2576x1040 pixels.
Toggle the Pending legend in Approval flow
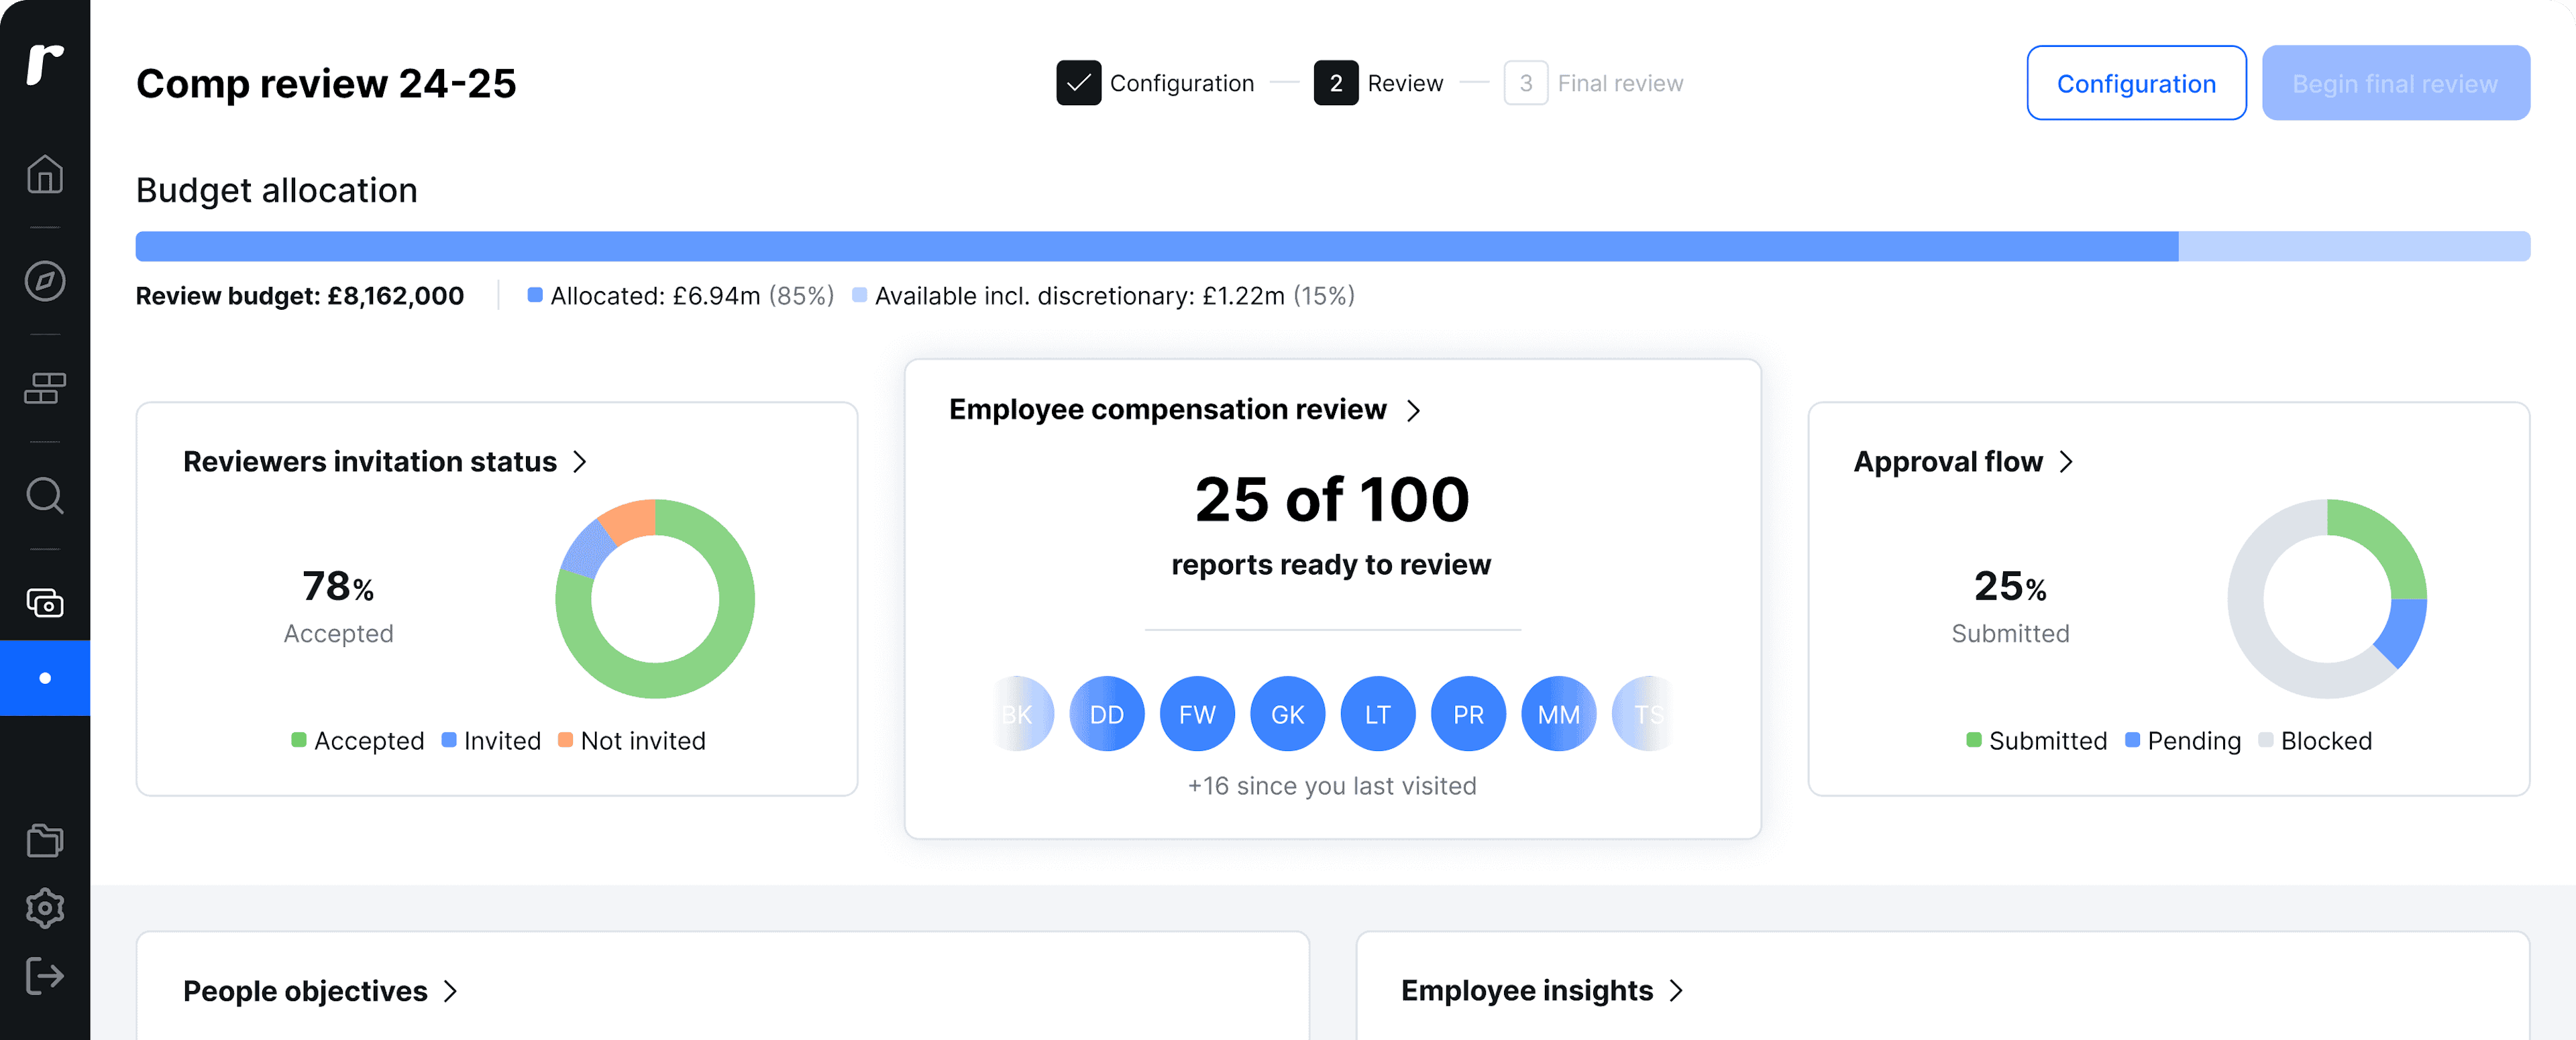[x=2182, y=741]
